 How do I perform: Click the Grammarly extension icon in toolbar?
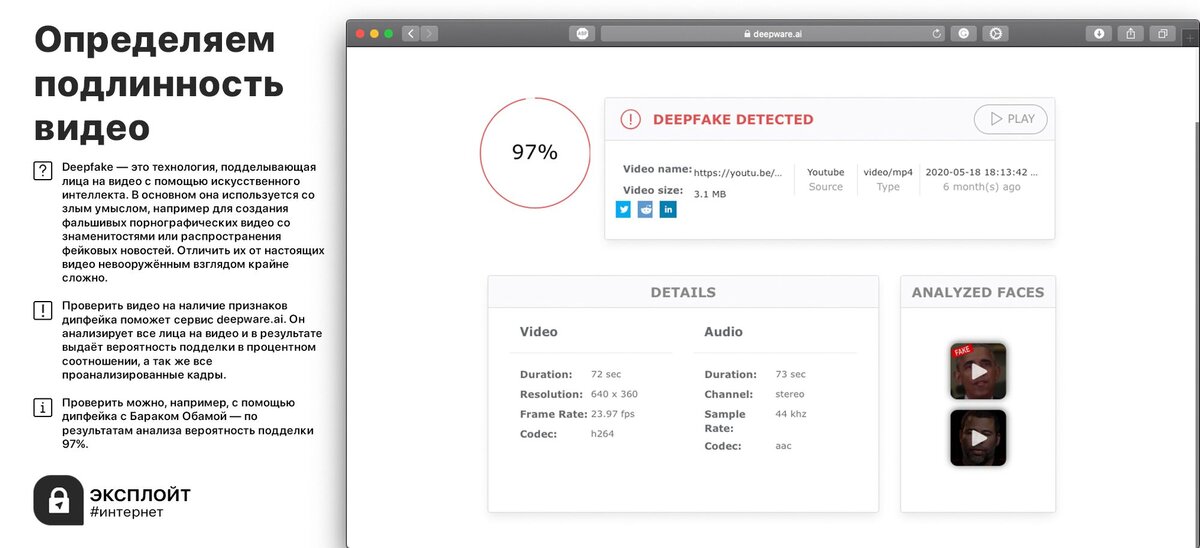pos(964,33)
